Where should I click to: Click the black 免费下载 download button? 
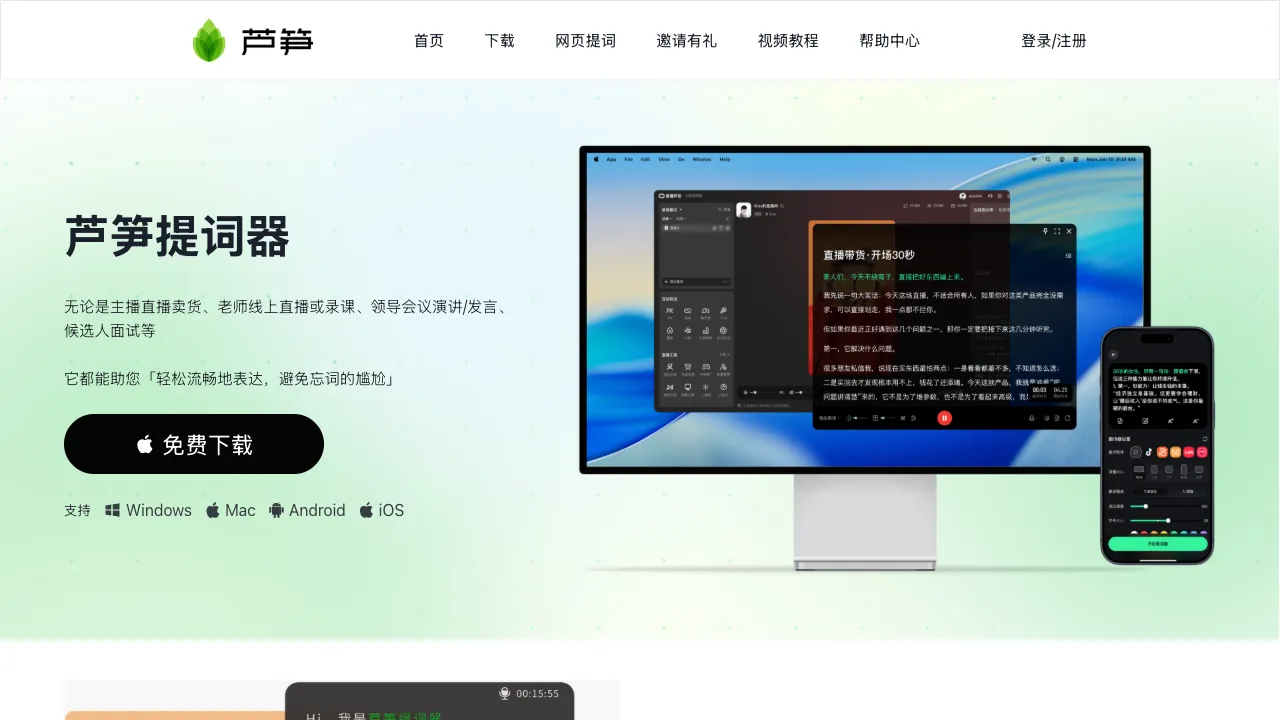194,444
